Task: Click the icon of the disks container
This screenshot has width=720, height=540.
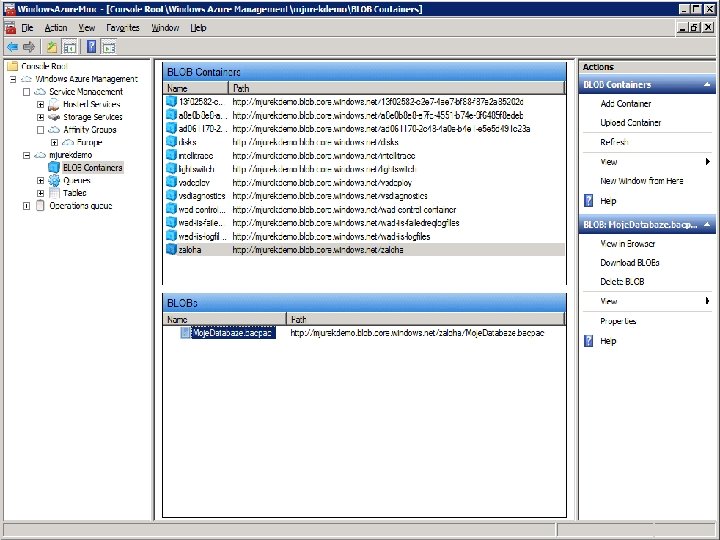Action: 171,141
